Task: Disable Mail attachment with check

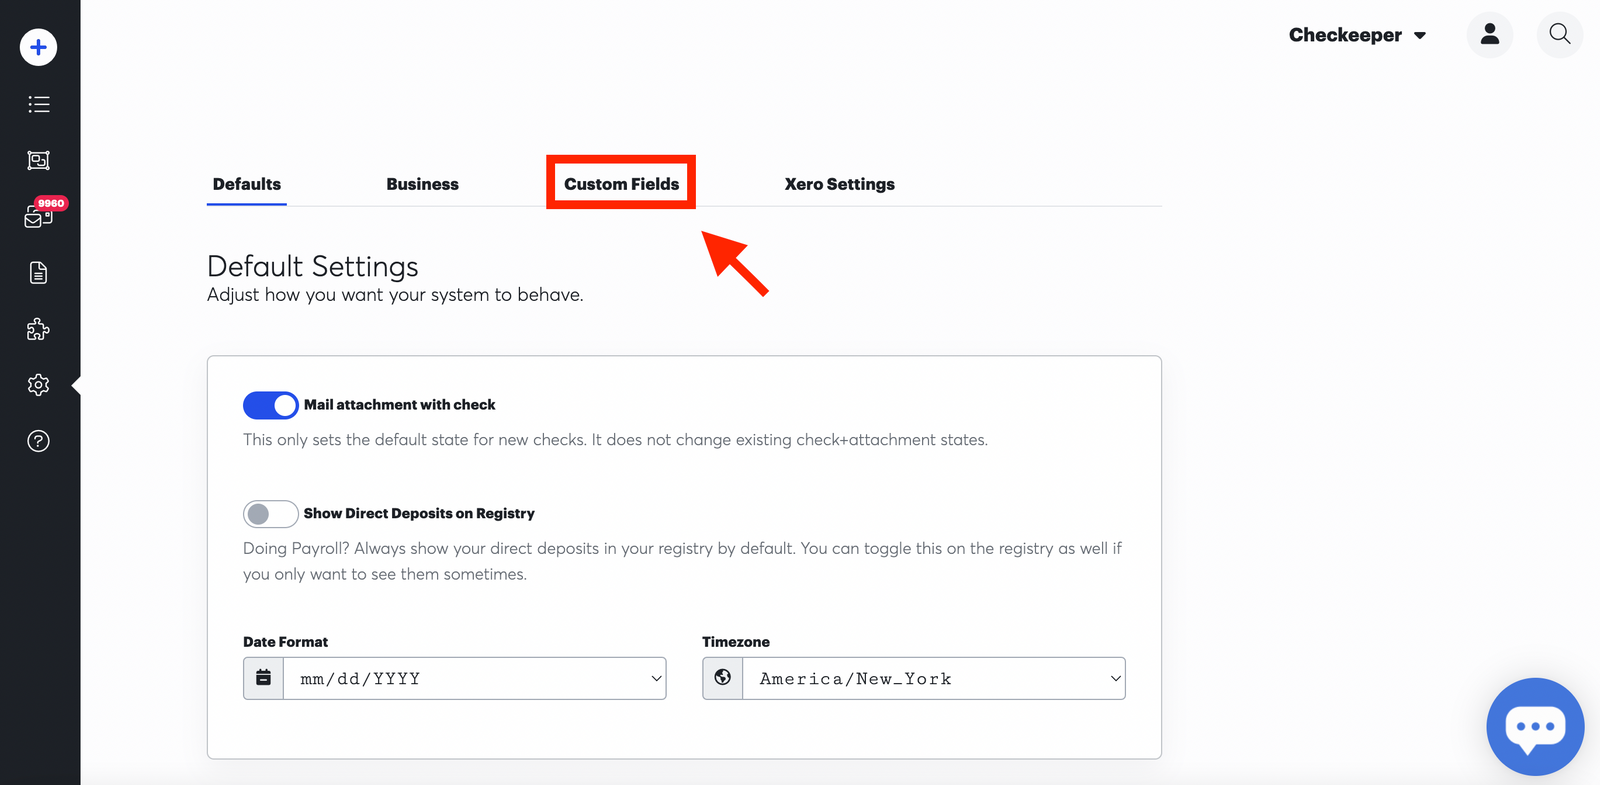Action: pos(270,405)
